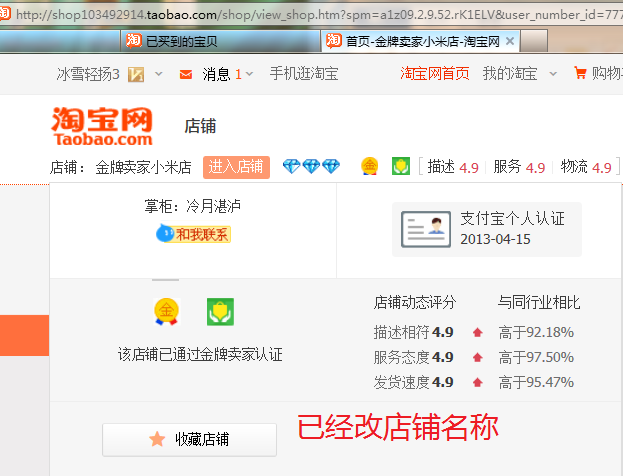
Task: Click the Taobao logo
Action: 102,126
